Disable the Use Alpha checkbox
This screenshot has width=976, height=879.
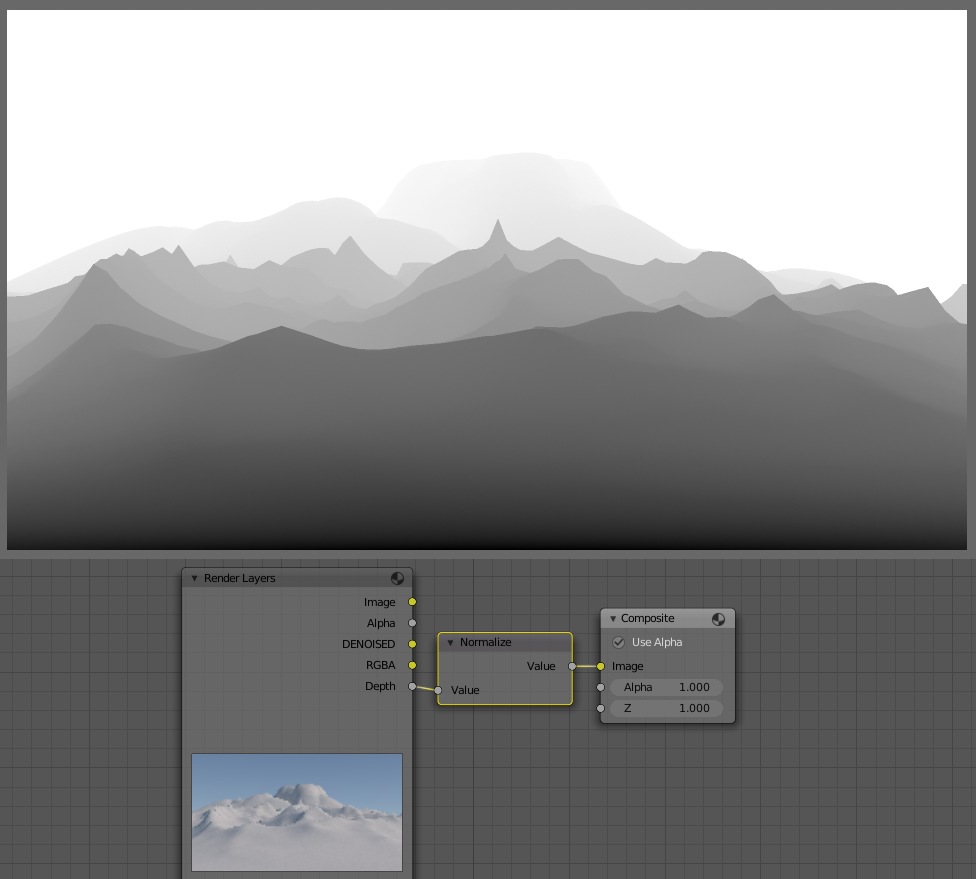click(619, 642)
